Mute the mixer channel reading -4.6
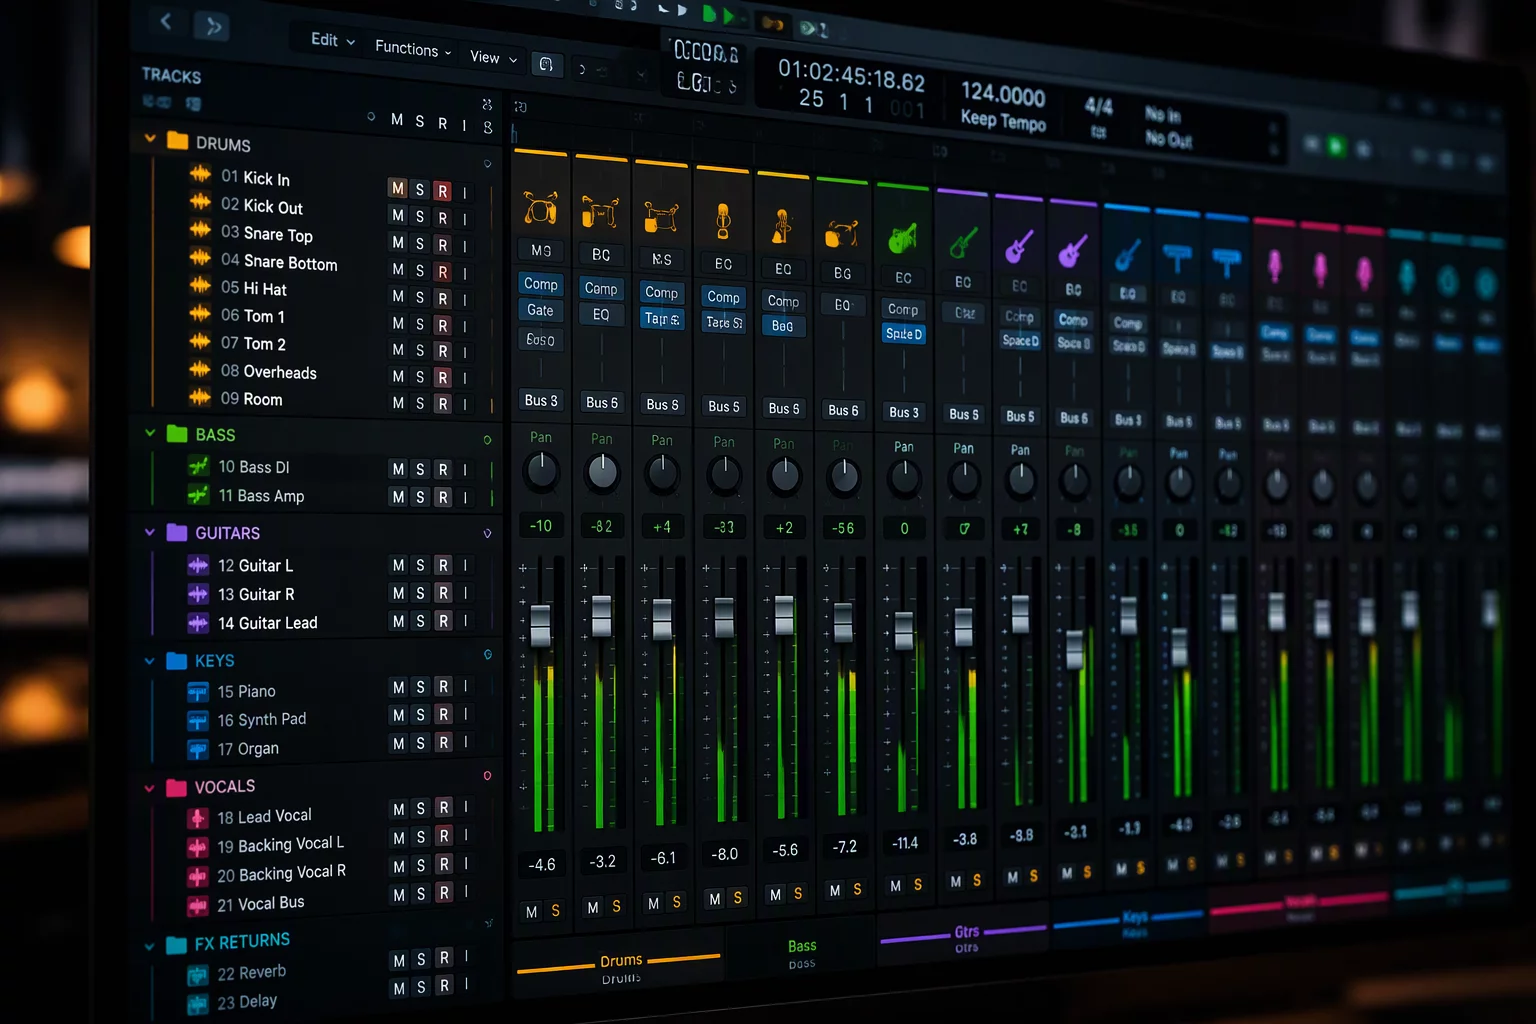1536x1024 pixels. tap(532, 911)
